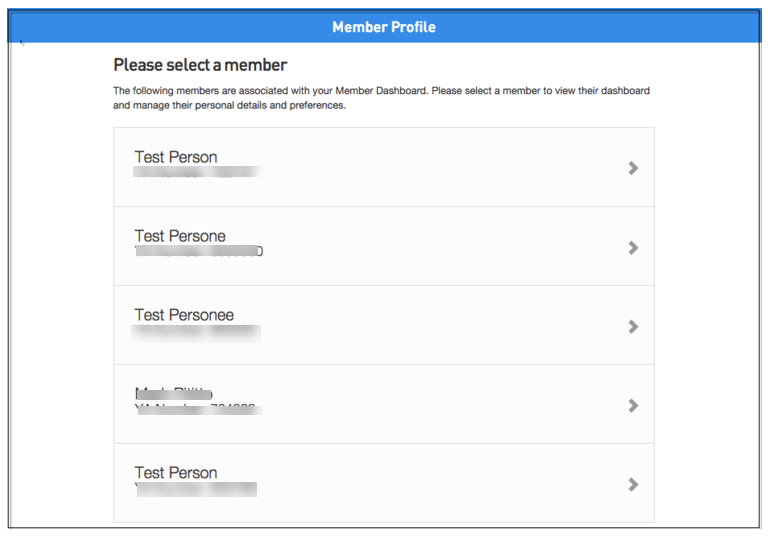Click the member dashboard description paragraph
Screen dimensions: 770x538
(380, 98)
